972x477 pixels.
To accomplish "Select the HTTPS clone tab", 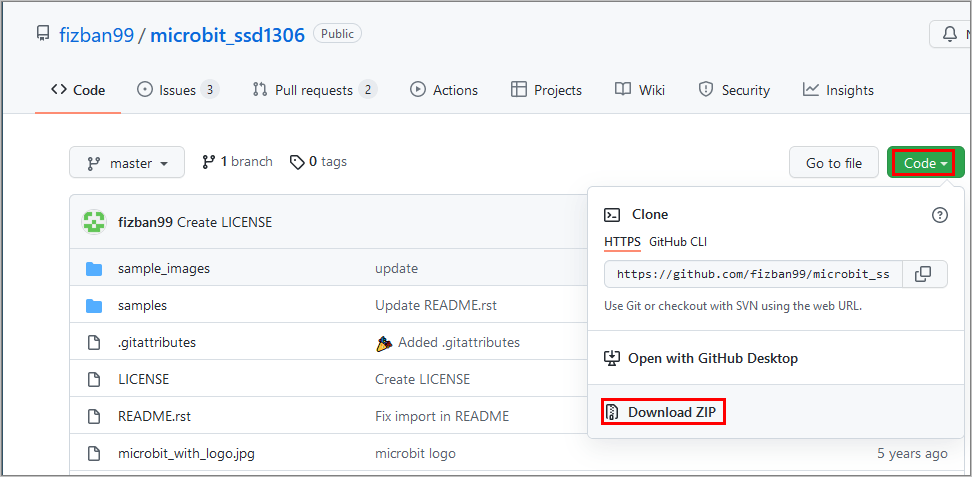I will [x=622, y=242].
